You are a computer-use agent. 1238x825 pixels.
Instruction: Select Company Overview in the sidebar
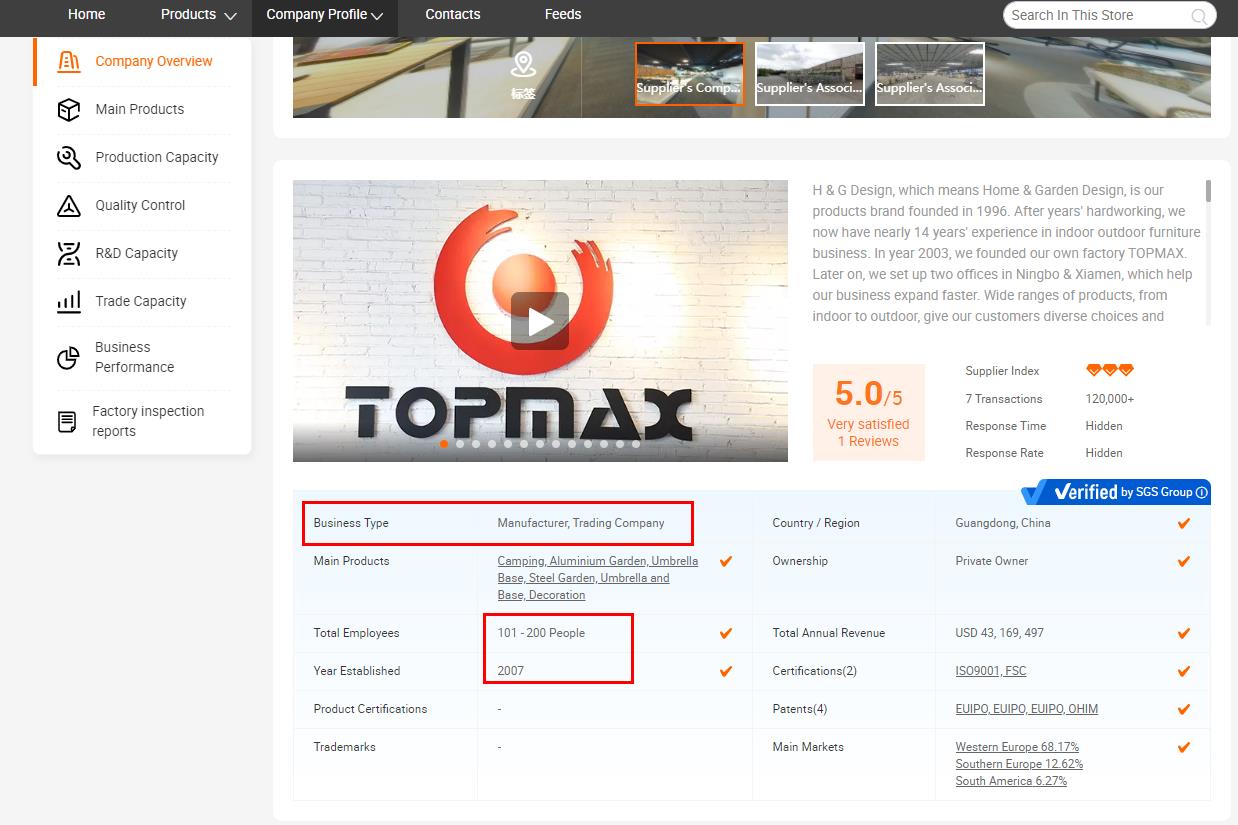pyautogui.click(x=154, y=61)
